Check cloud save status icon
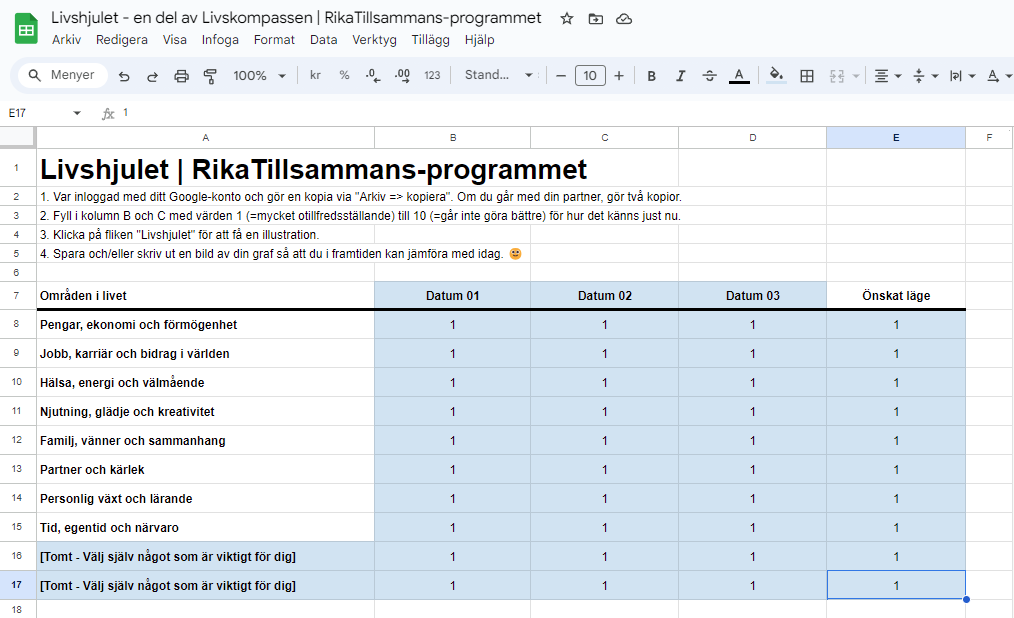1014x618 pixels. click(624, 19)
